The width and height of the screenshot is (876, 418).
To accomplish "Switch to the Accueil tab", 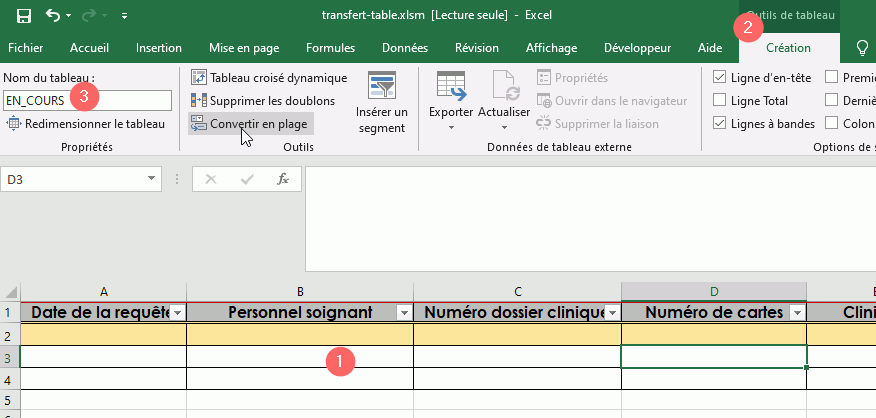I will pos(89,48).
